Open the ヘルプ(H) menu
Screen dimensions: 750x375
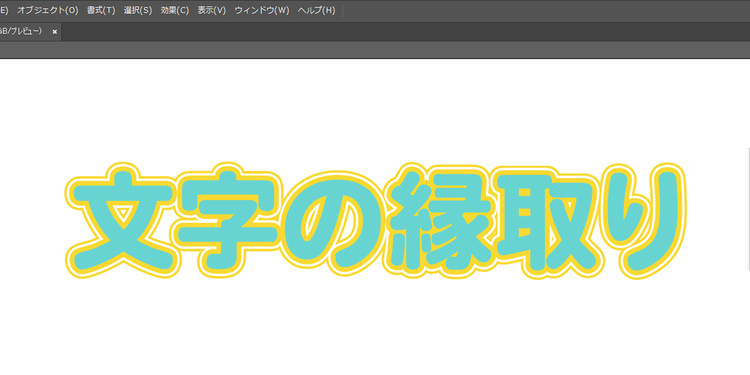[x=316, y=11]
